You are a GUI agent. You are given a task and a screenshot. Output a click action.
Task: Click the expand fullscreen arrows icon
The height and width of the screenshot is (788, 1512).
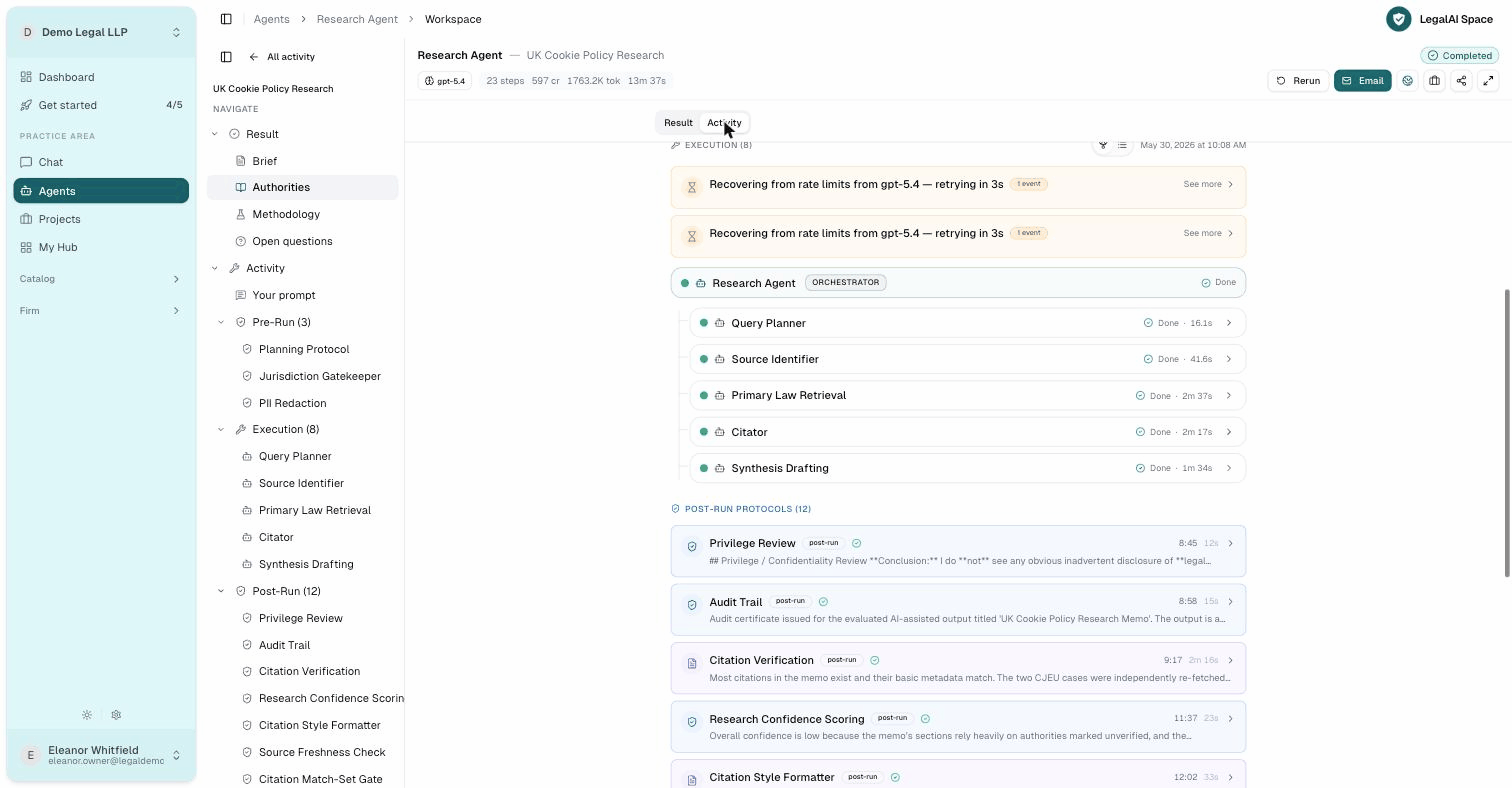(1489, 81)
